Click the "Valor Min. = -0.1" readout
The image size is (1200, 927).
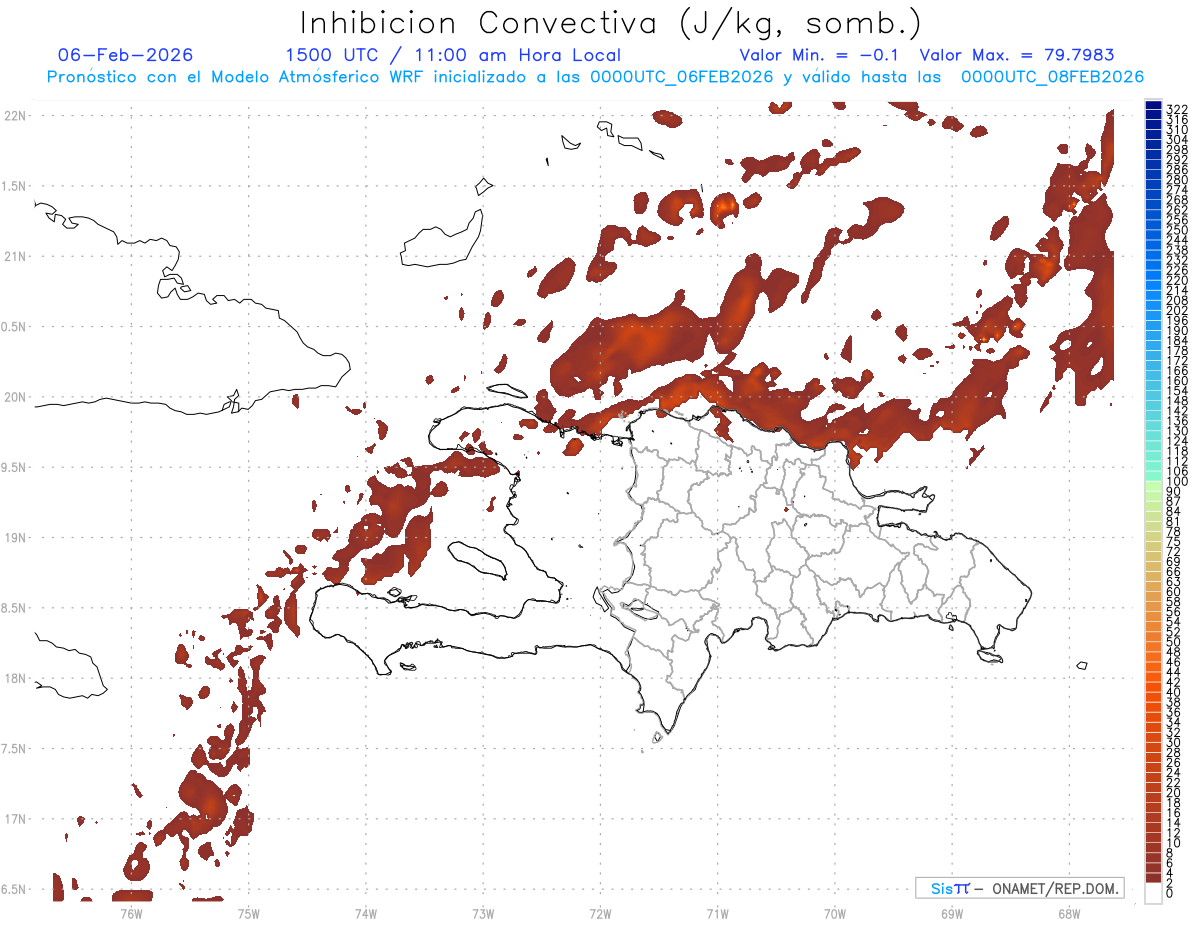[x=820, y=56]
